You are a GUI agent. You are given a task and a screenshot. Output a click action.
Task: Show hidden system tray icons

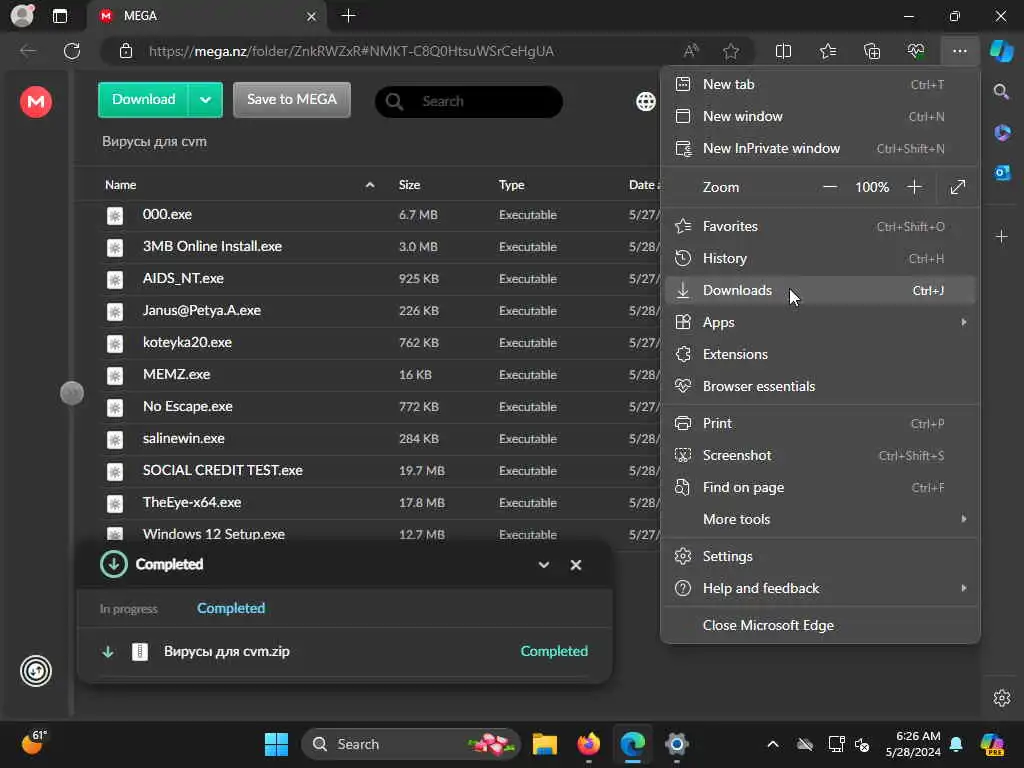pos(773,744)
